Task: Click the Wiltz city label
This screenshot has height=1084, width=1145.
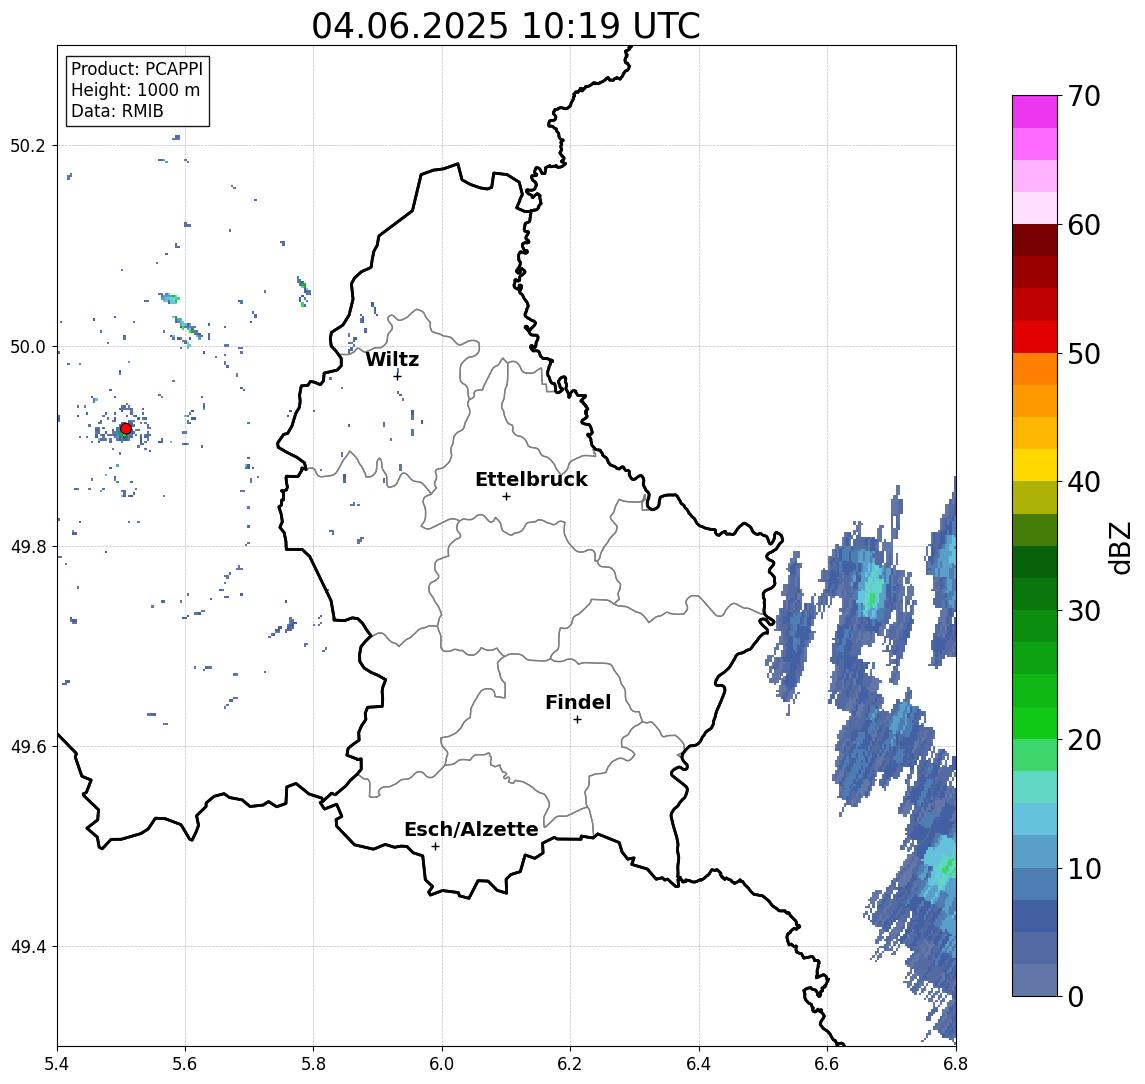Action: point(392,359)
